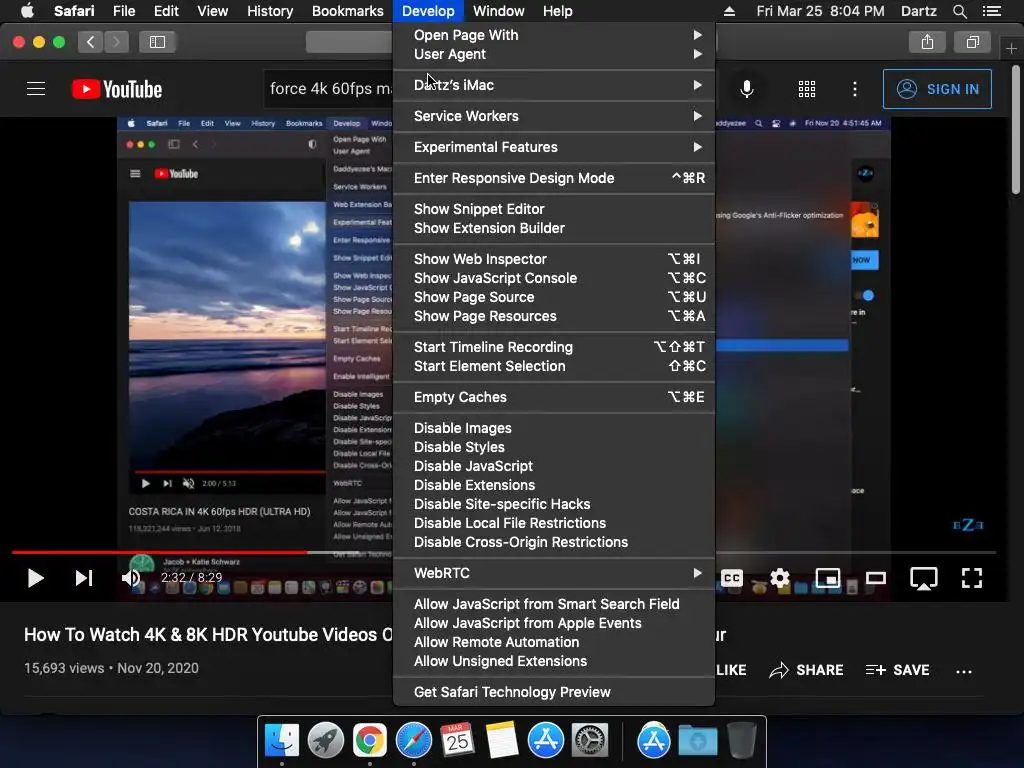The image size is (1024, 768).
Task: Open YouTube settings three-dot menu
Action: 854,89
